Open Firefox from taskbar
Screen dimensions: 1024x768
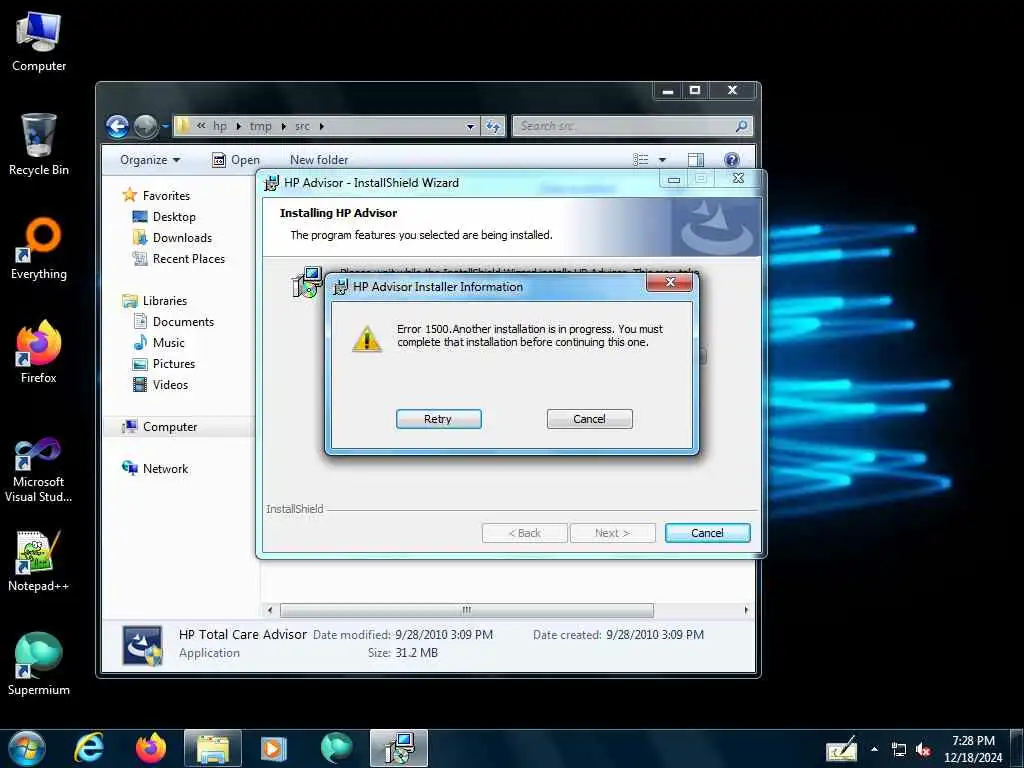click(x=151, y=748)
